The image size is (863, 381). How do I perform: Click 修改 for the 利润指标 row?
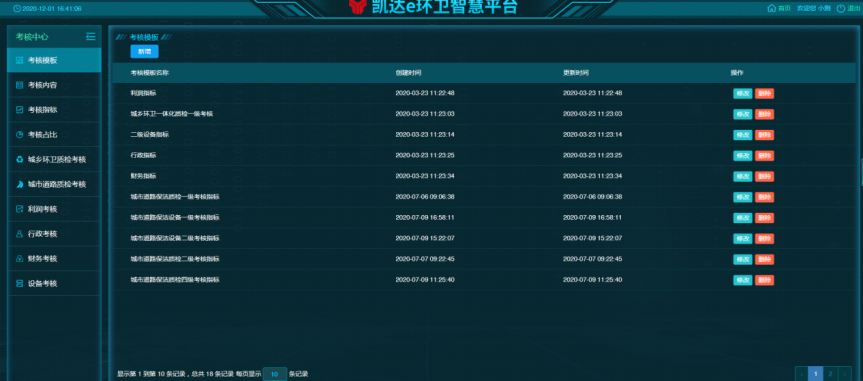[x=742, y=94]
